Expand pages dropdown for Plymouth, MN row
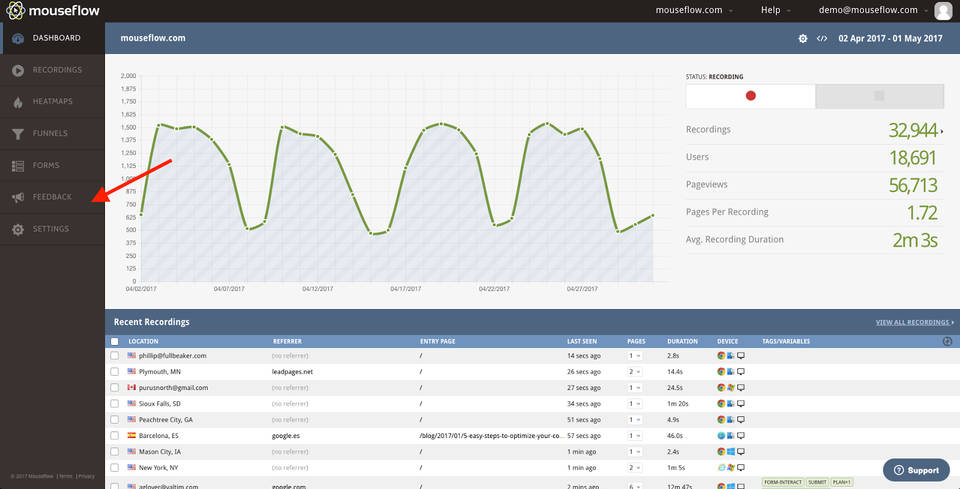 633,371
